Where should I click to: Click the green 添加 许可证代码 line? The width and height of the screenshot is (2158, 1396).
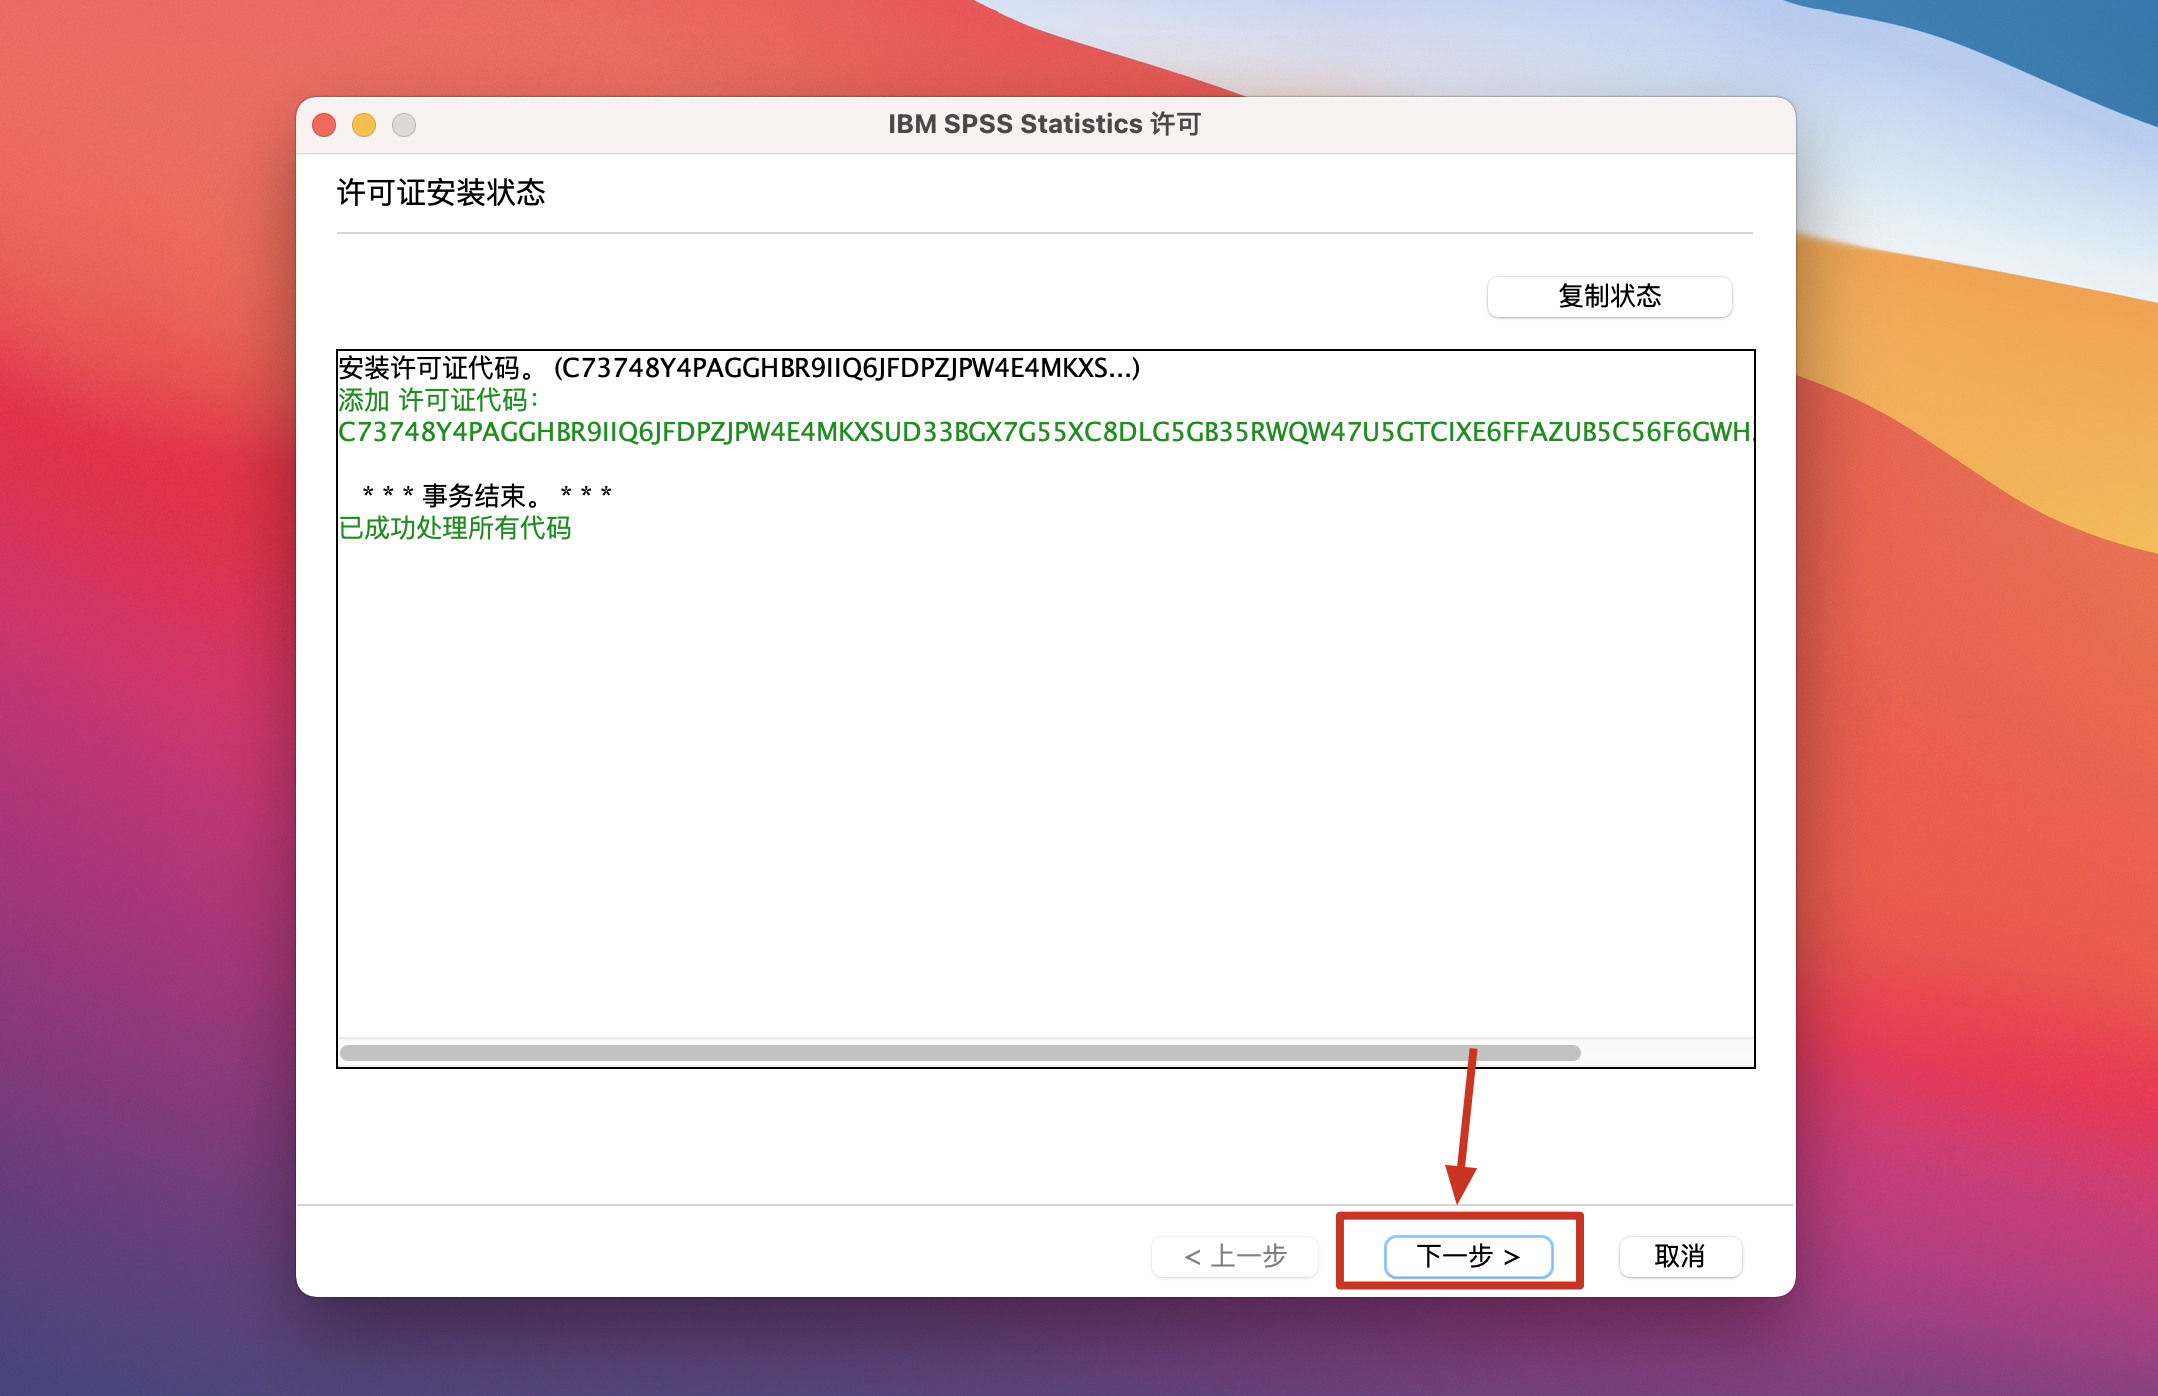(438, 400)
